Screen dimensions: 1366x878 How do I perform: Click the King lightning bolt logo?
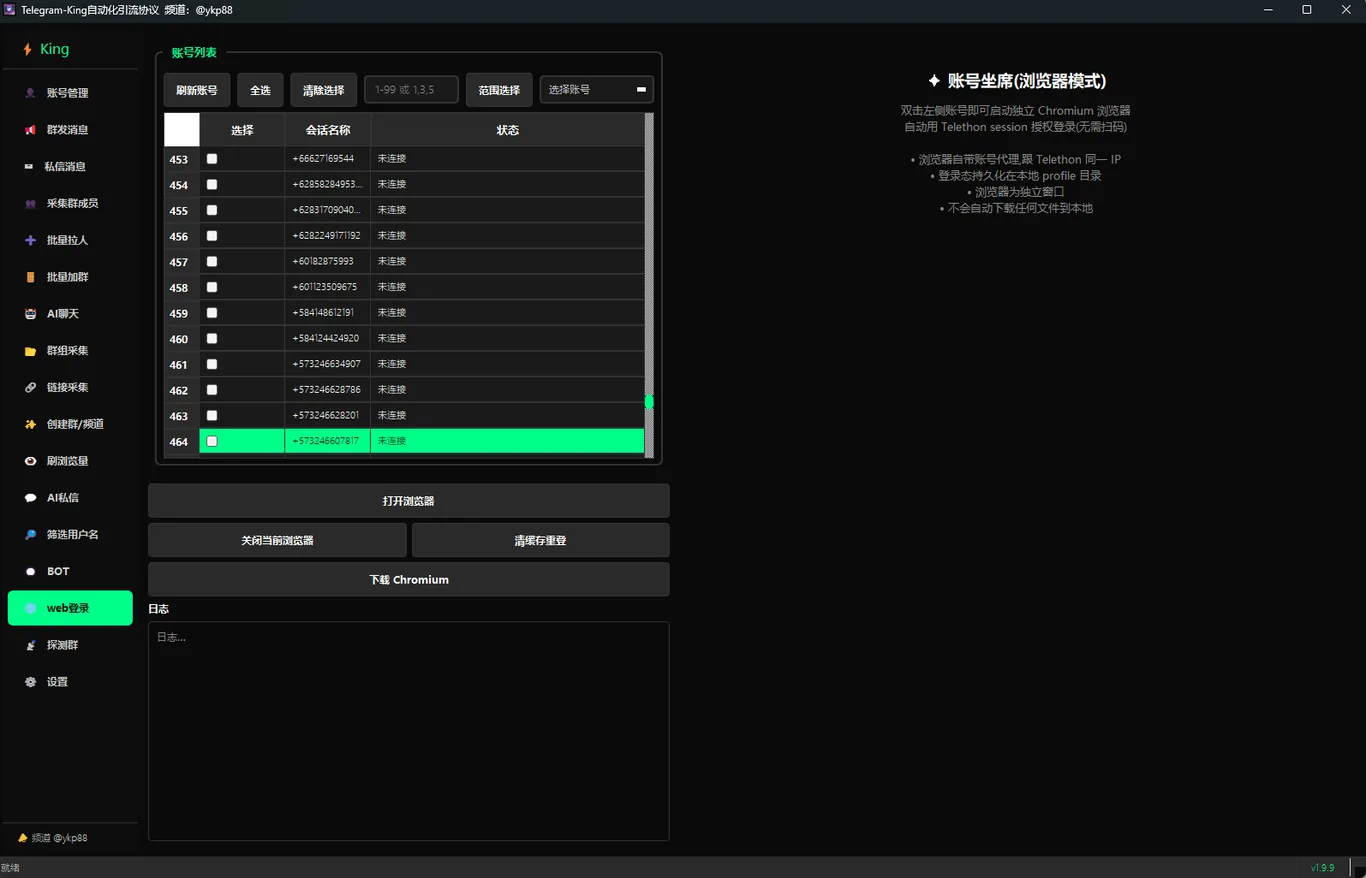[27, 49]
